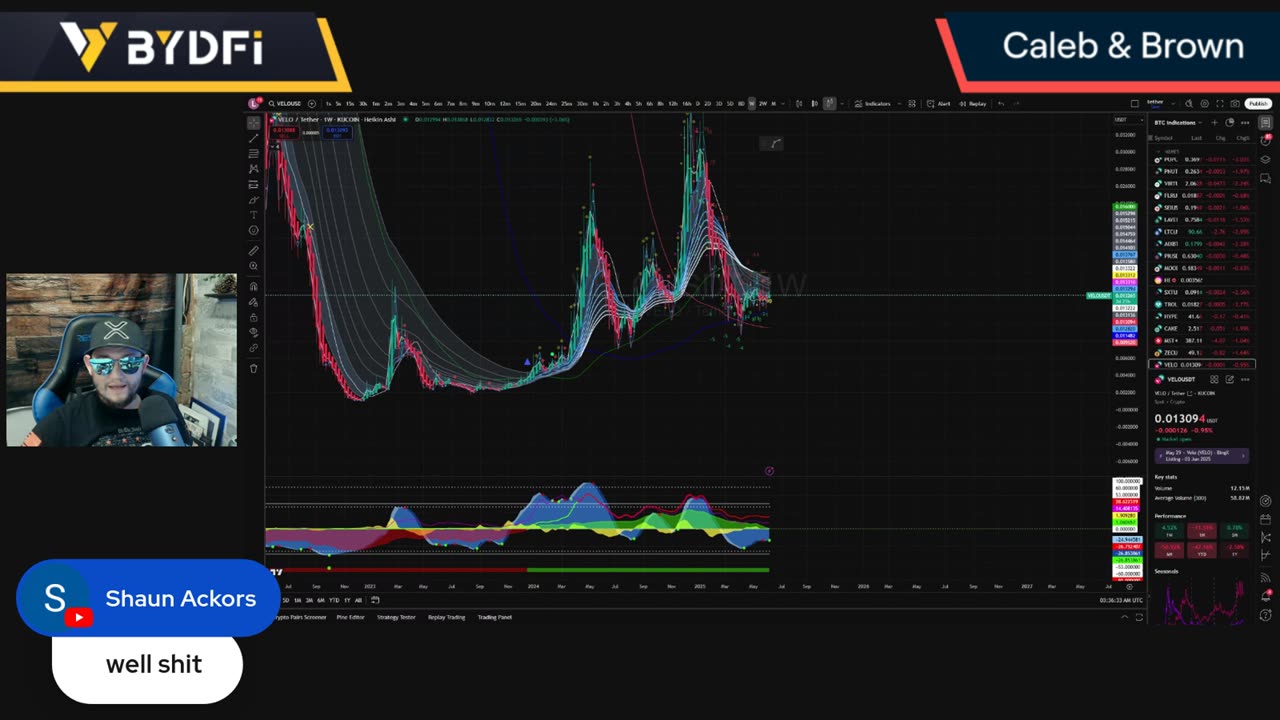Select the 1s timeframe
1280x720 pixels.
[328, 103]
